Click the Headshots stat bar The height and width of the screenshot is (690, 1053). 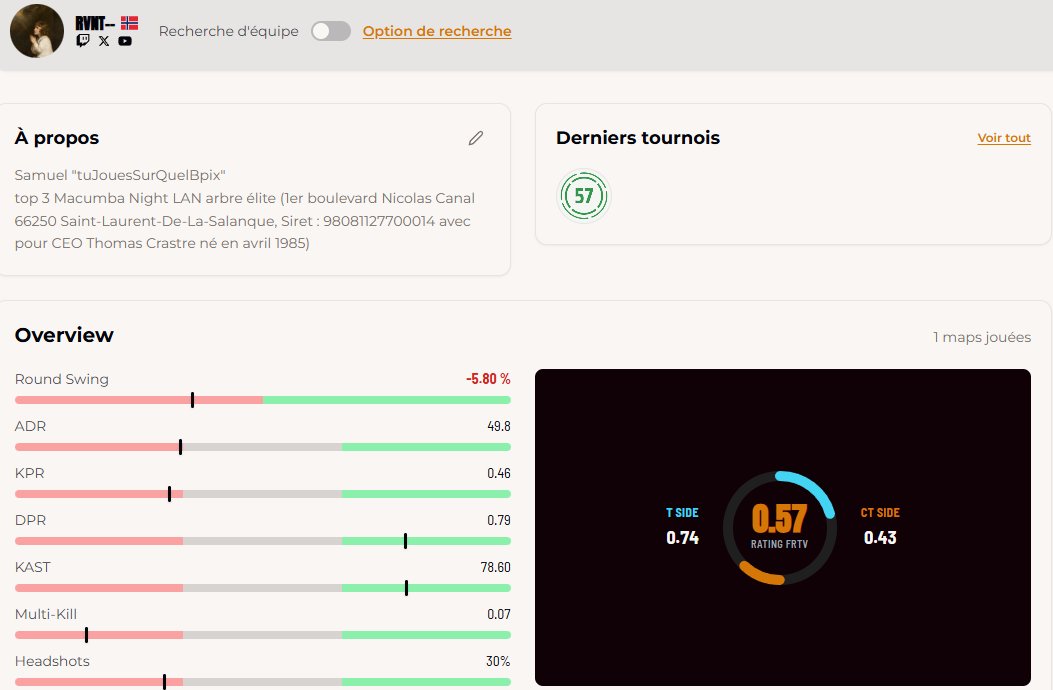tap(263, 682)
